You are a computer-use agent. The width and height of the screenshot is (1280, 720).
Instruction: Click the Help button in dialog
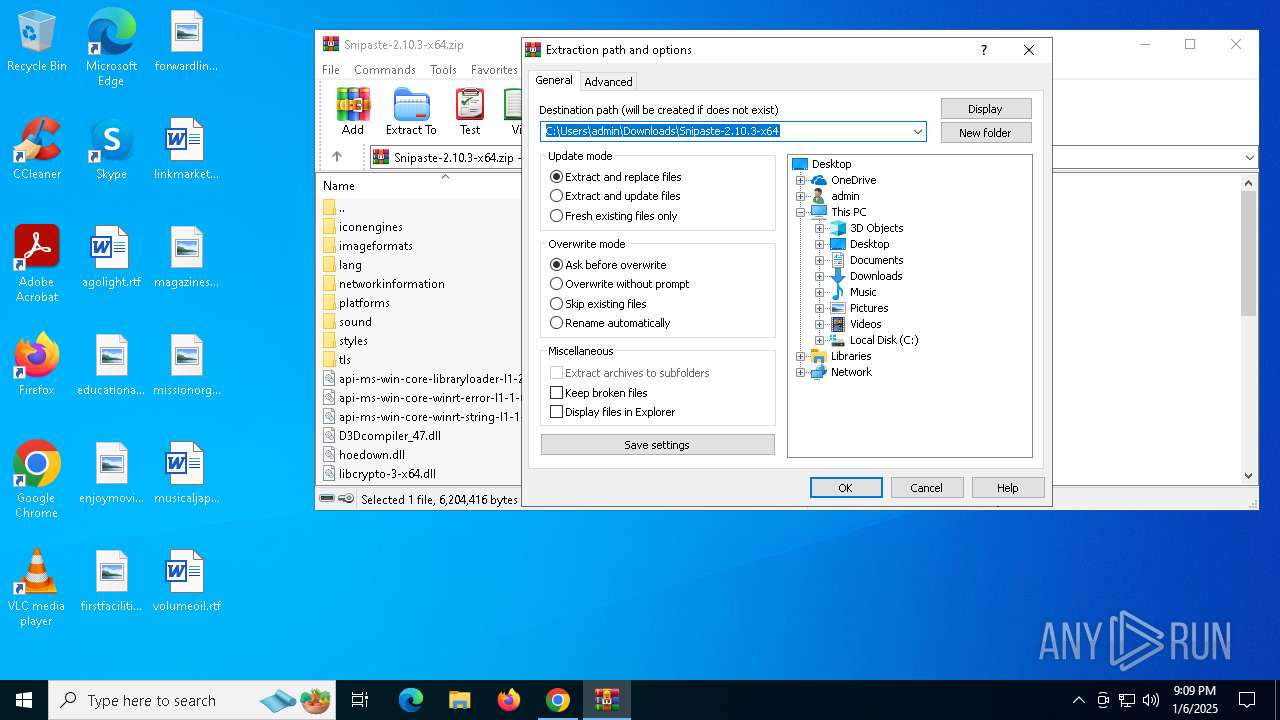(1008, 488)
